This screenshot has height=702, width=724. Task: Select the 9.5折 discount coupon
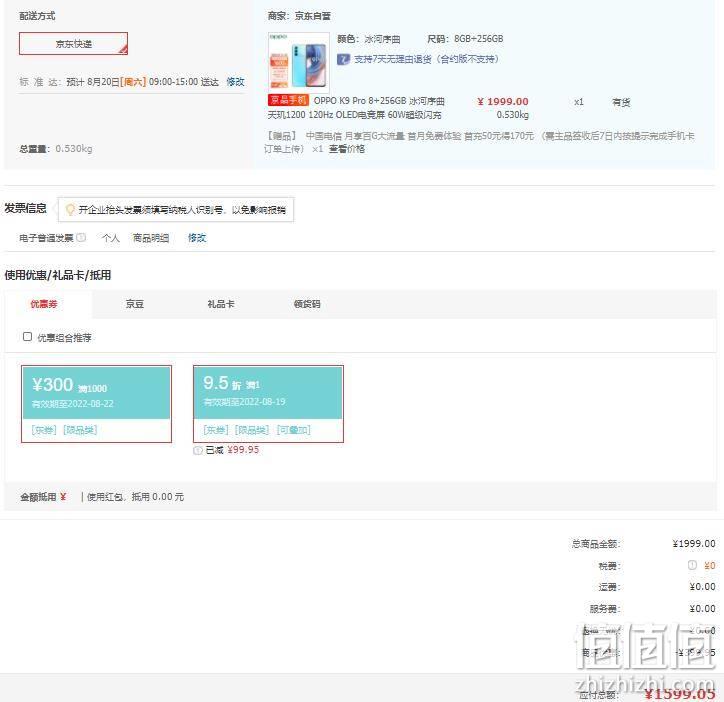point(268,404)
